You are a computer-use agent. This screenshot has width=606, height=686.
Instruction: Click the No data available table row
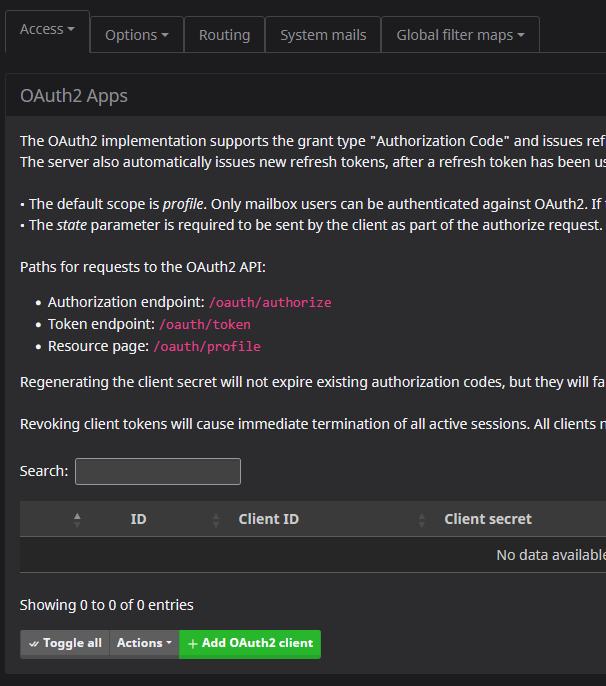tap(550, 555)
